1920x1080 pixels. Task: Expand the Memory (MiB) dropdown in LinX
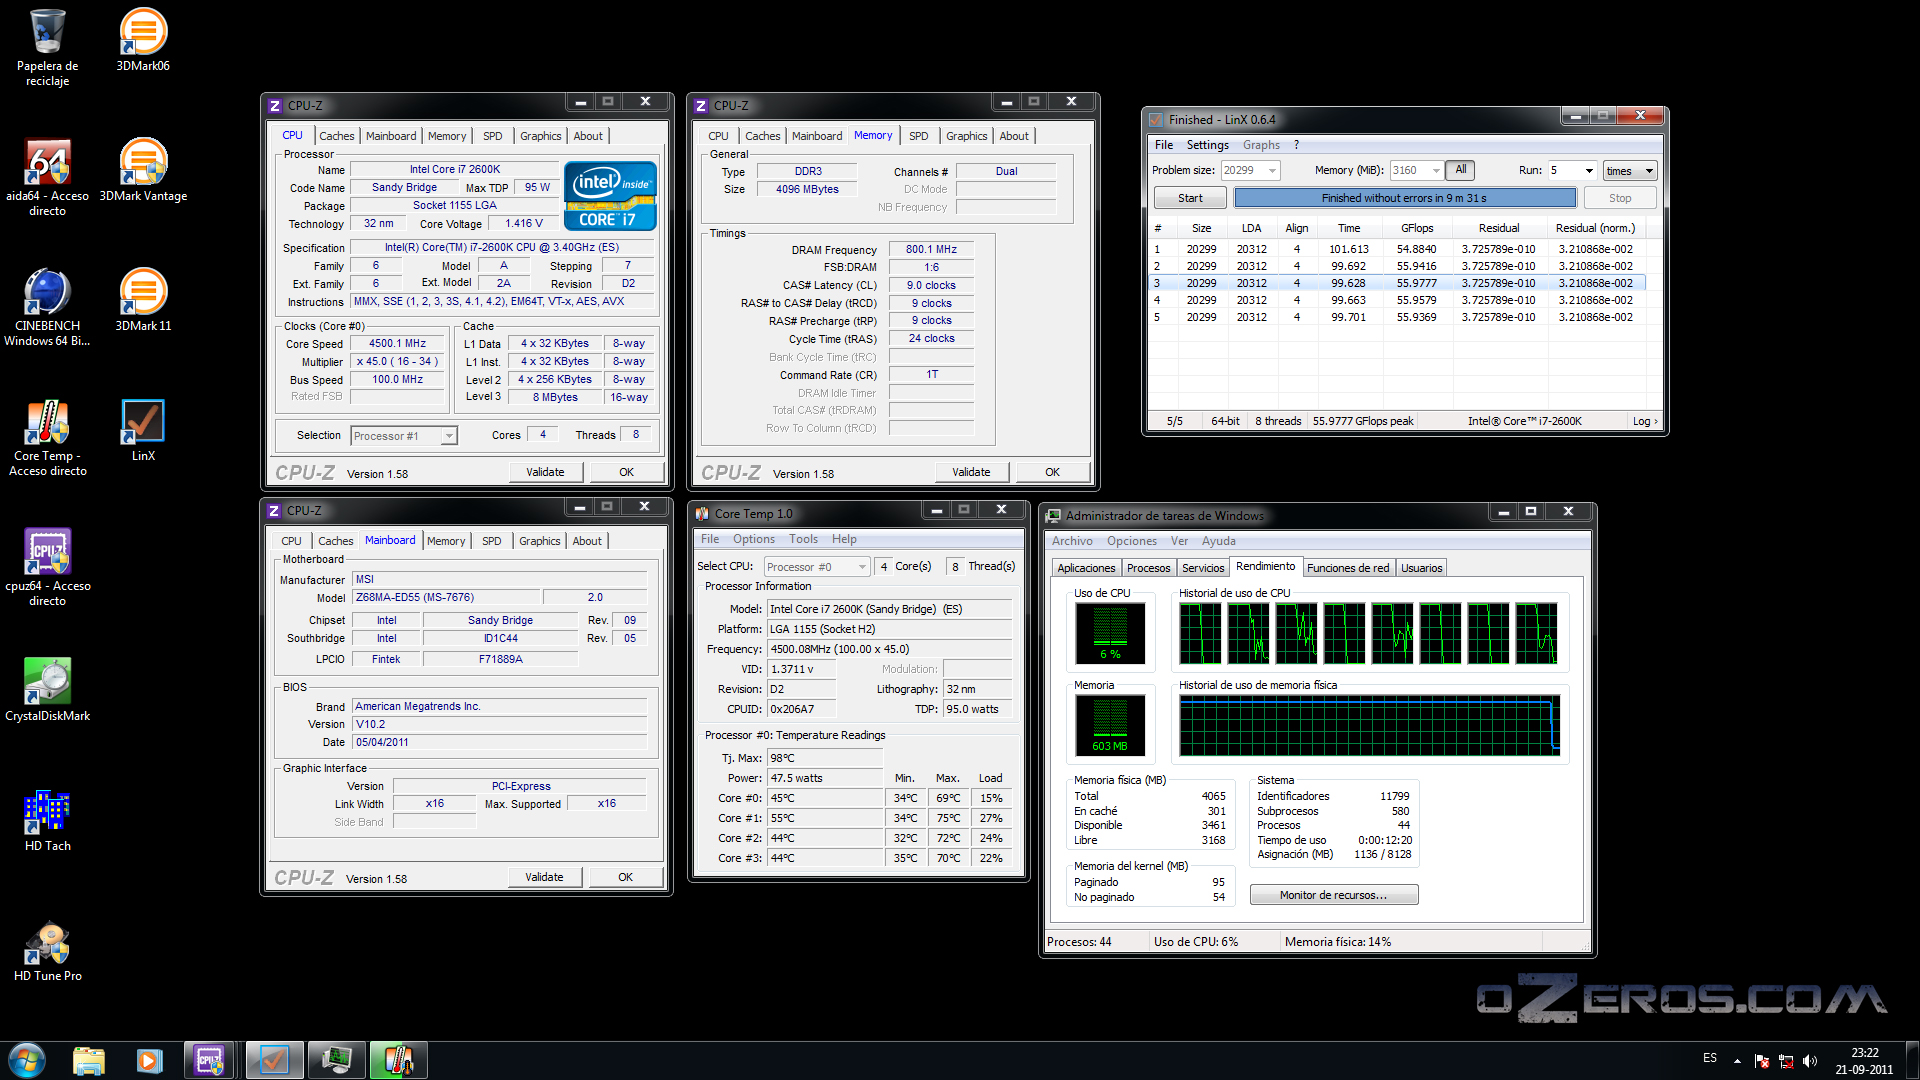pos(1436,171)
